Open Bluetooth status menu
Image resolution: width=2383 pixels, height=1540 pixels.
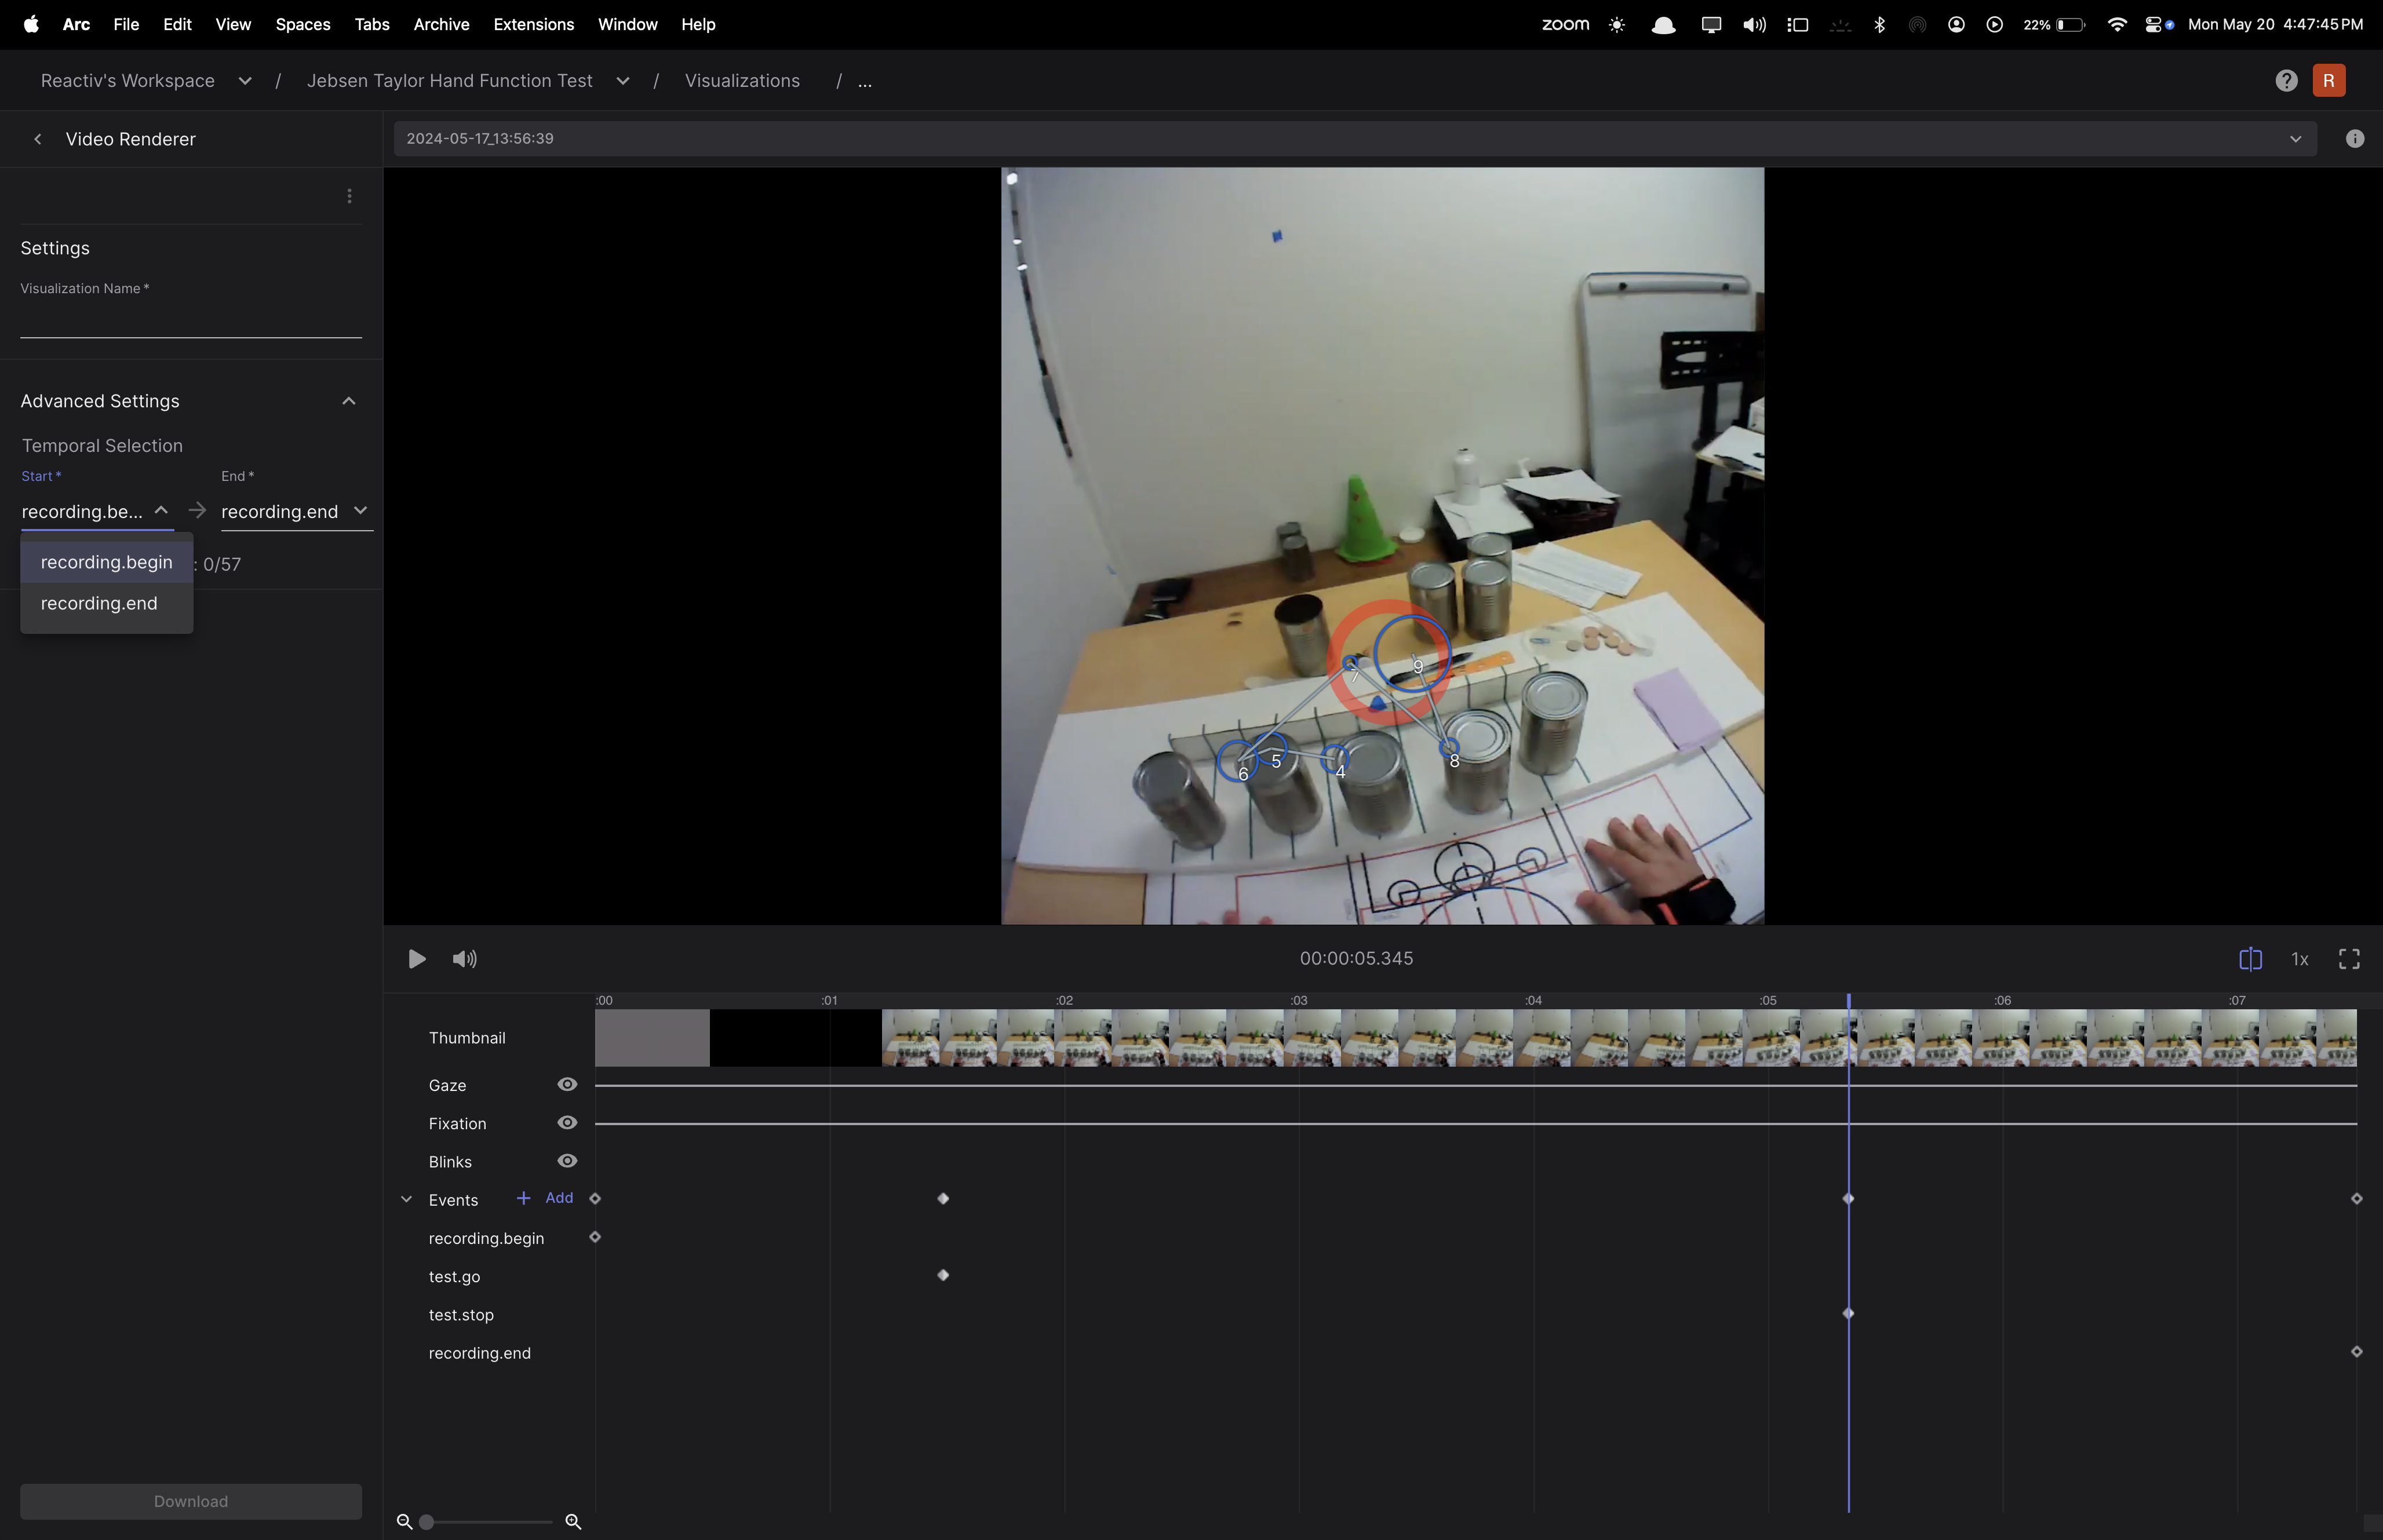click(x=1879, y=24)
